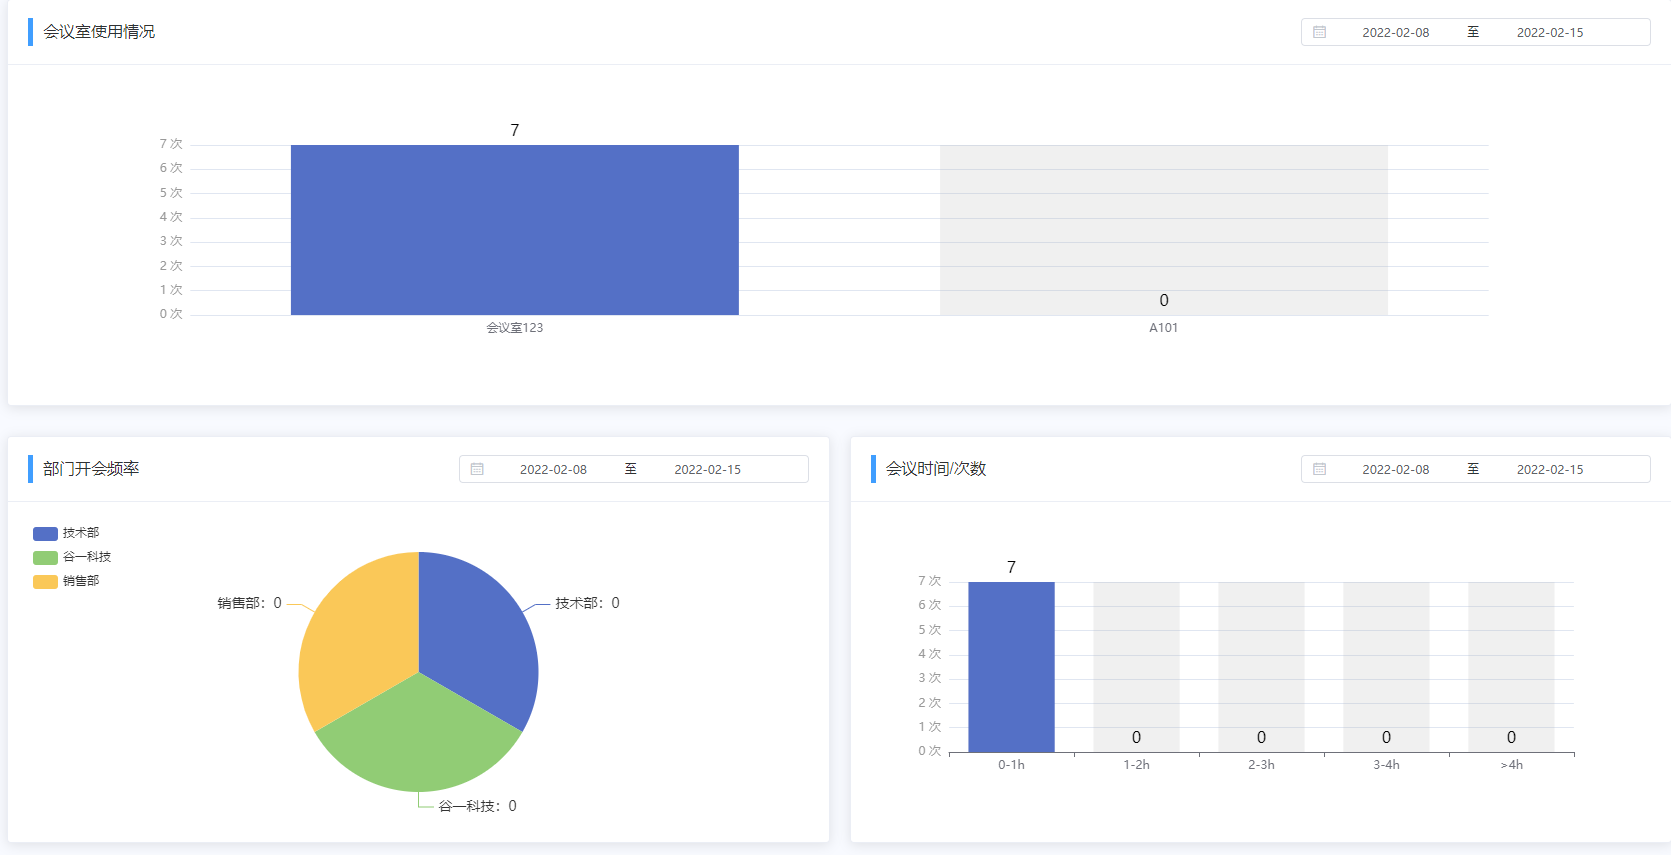
Task: Click the 3-4h axis label
Action: 1386,765
